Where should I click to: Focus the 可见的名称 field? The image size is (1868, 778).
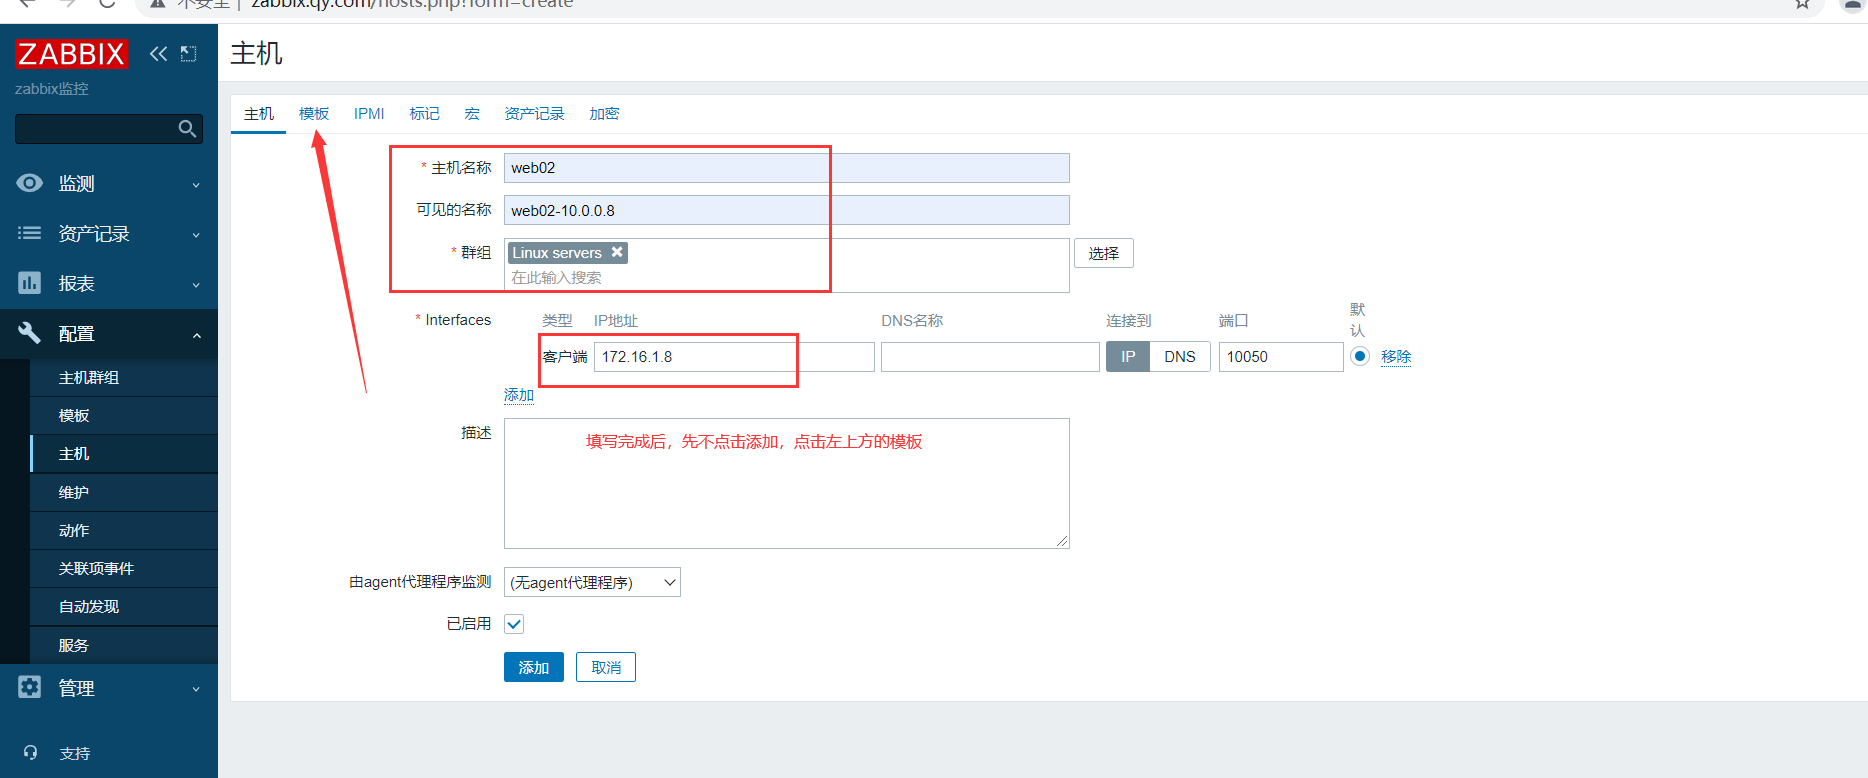click(x=787, y=210)
